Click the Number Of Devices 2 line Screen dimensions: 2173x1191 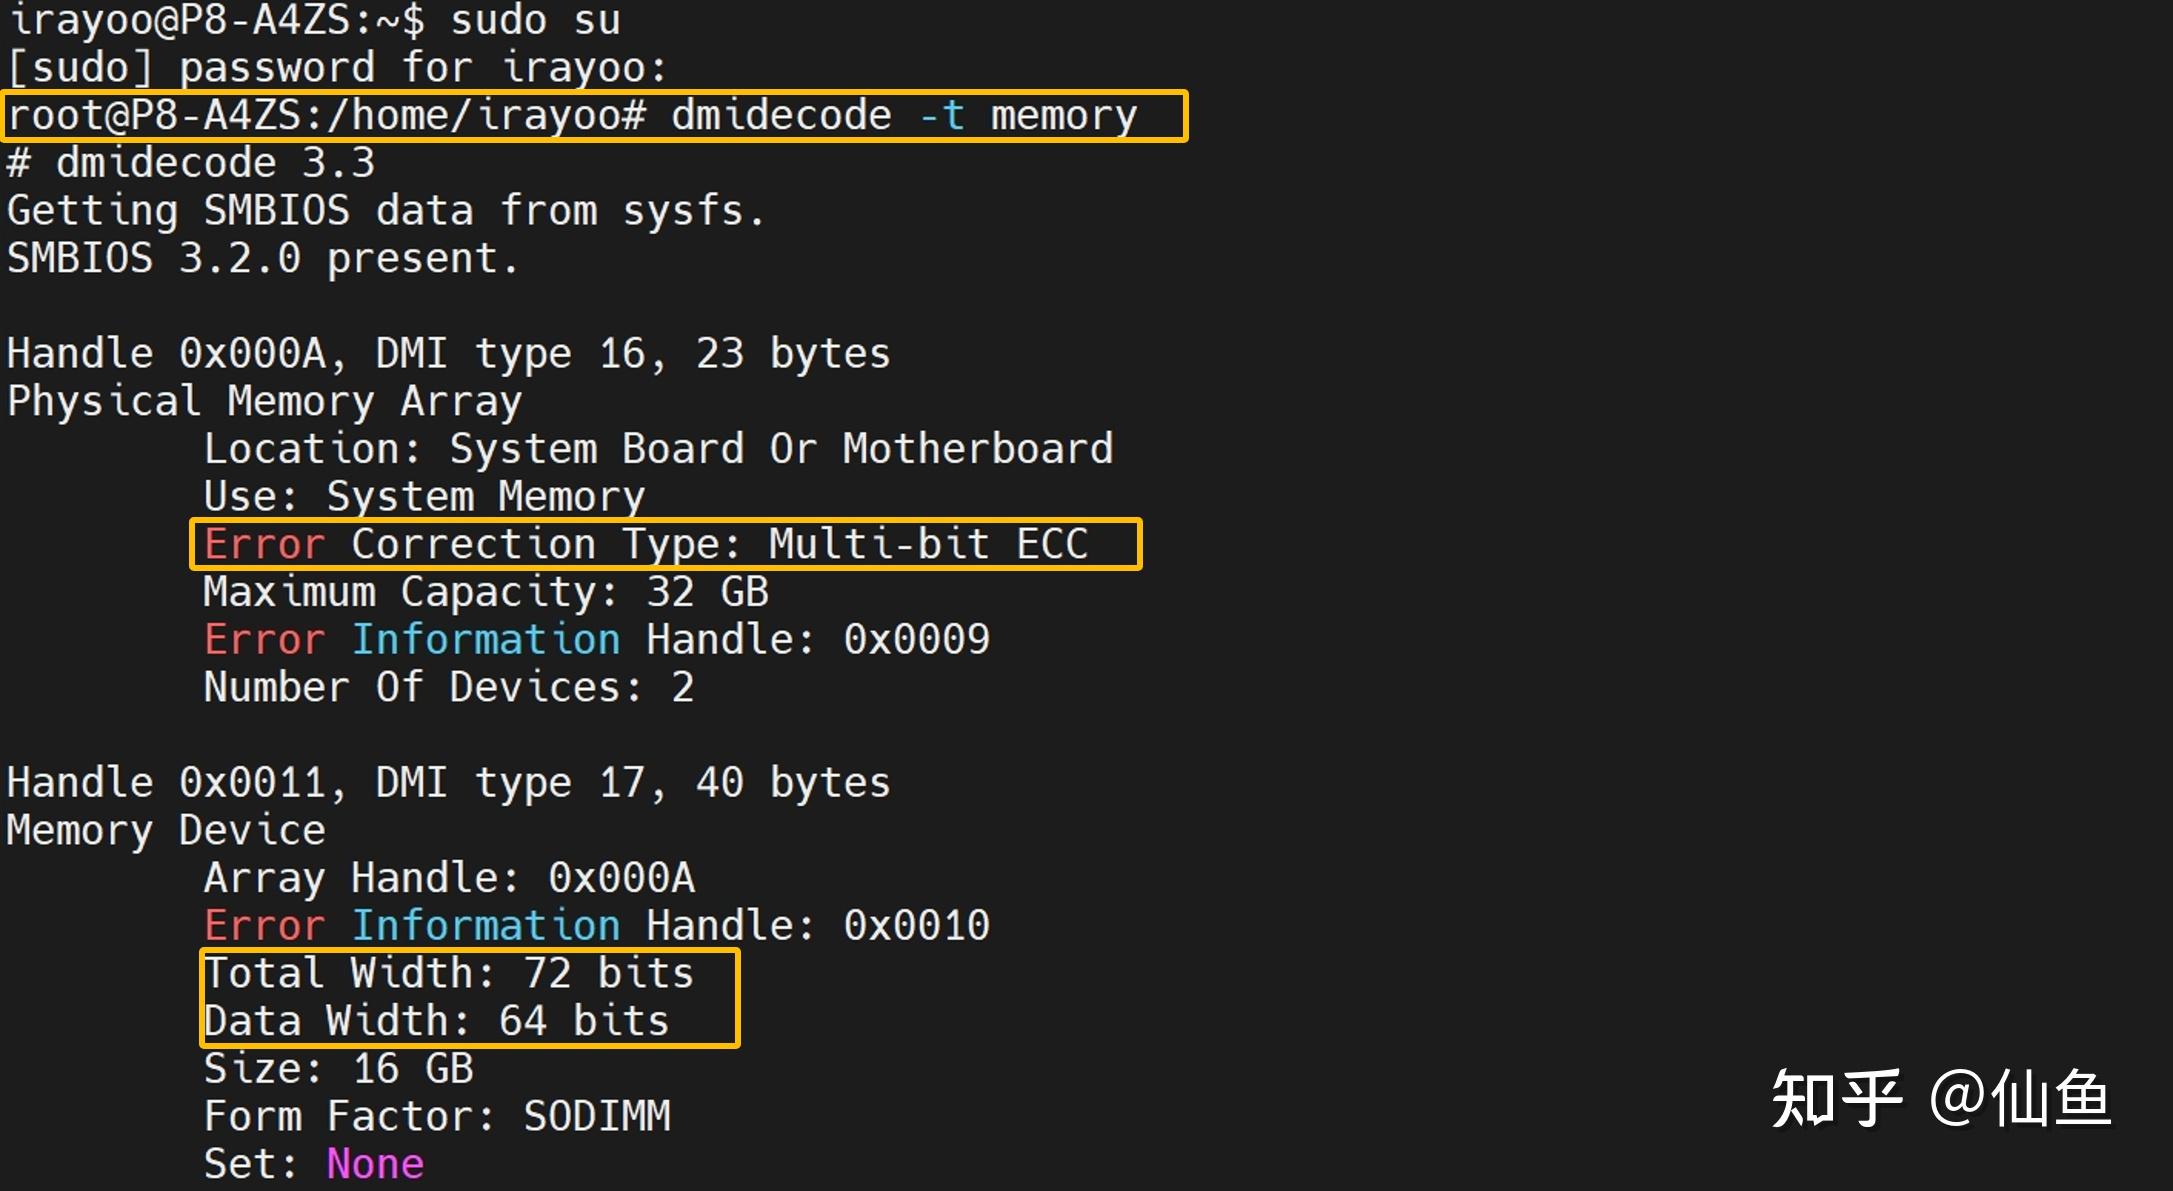(x=448, y=687)
